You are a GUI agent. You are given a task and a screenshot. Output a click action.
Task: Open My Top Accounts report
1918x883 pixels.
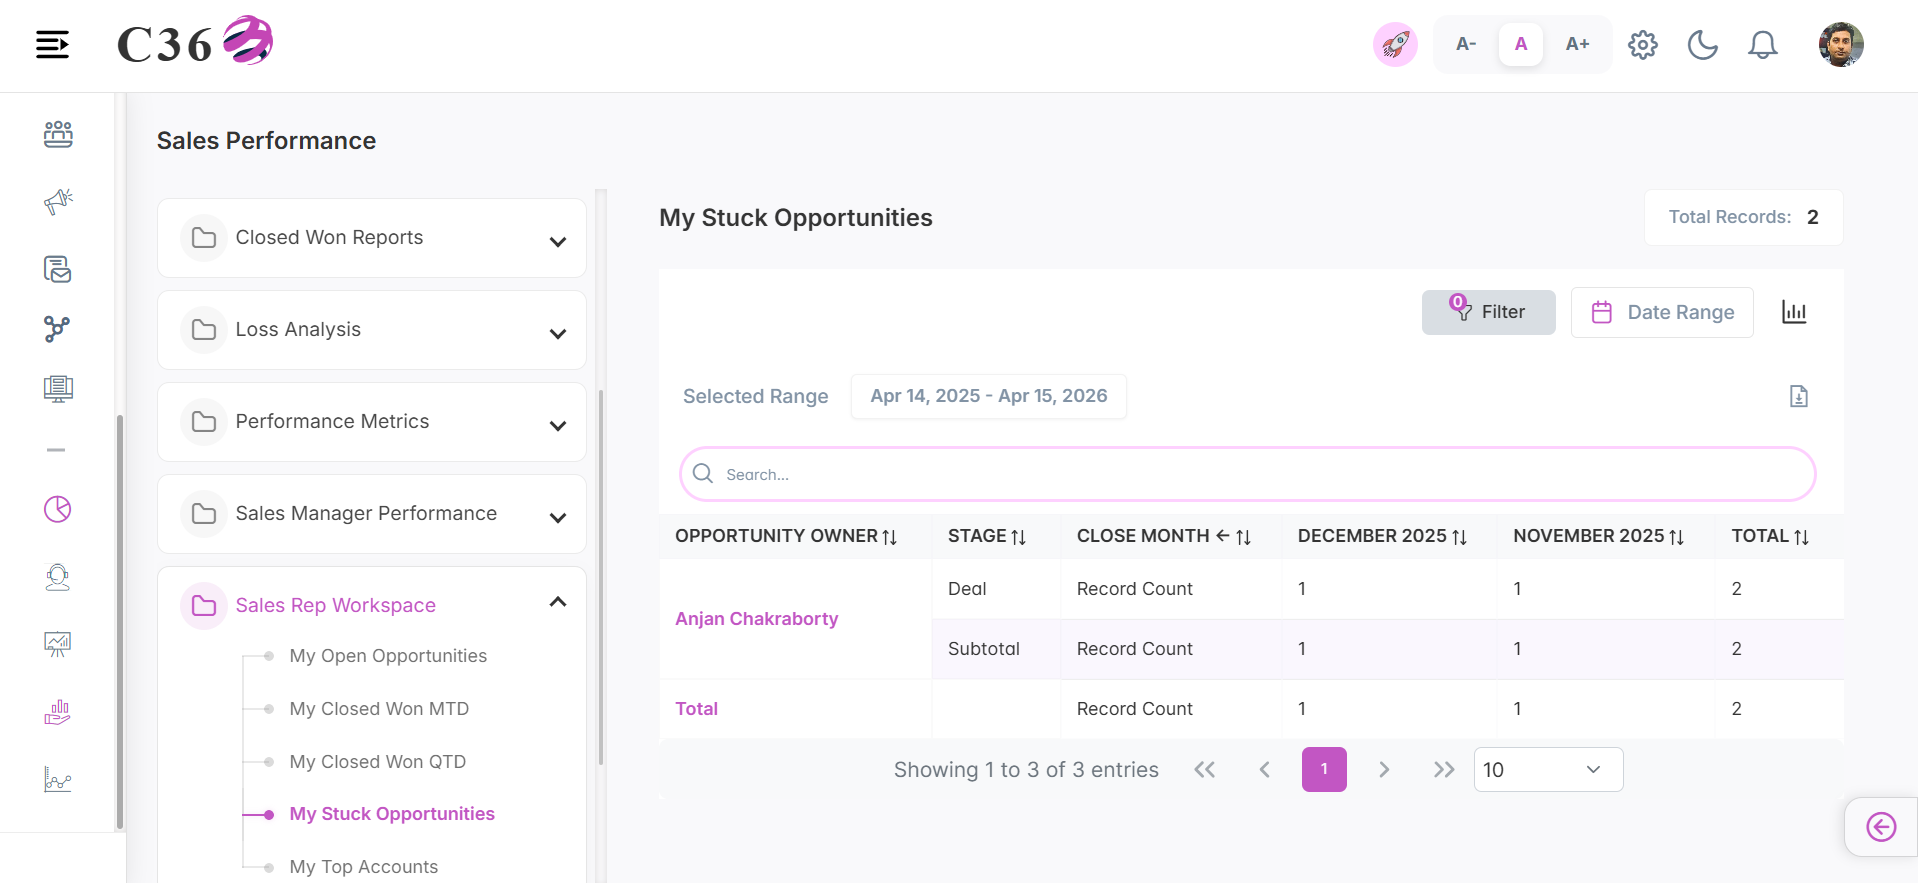364,867
